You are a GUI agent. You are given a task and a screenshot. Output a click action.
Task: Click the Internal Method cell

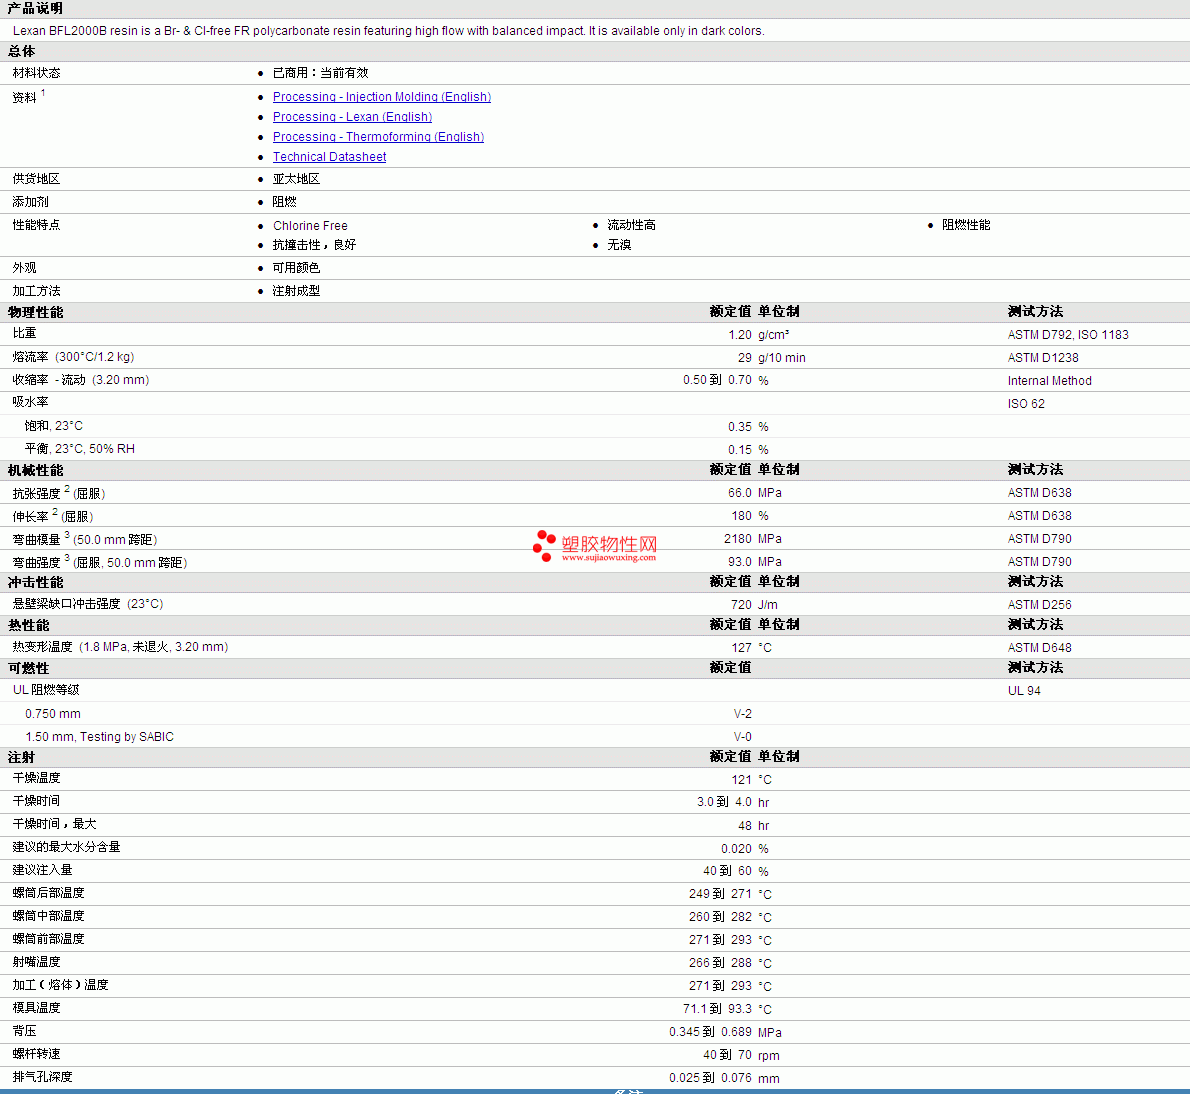tap(1050, 381)
